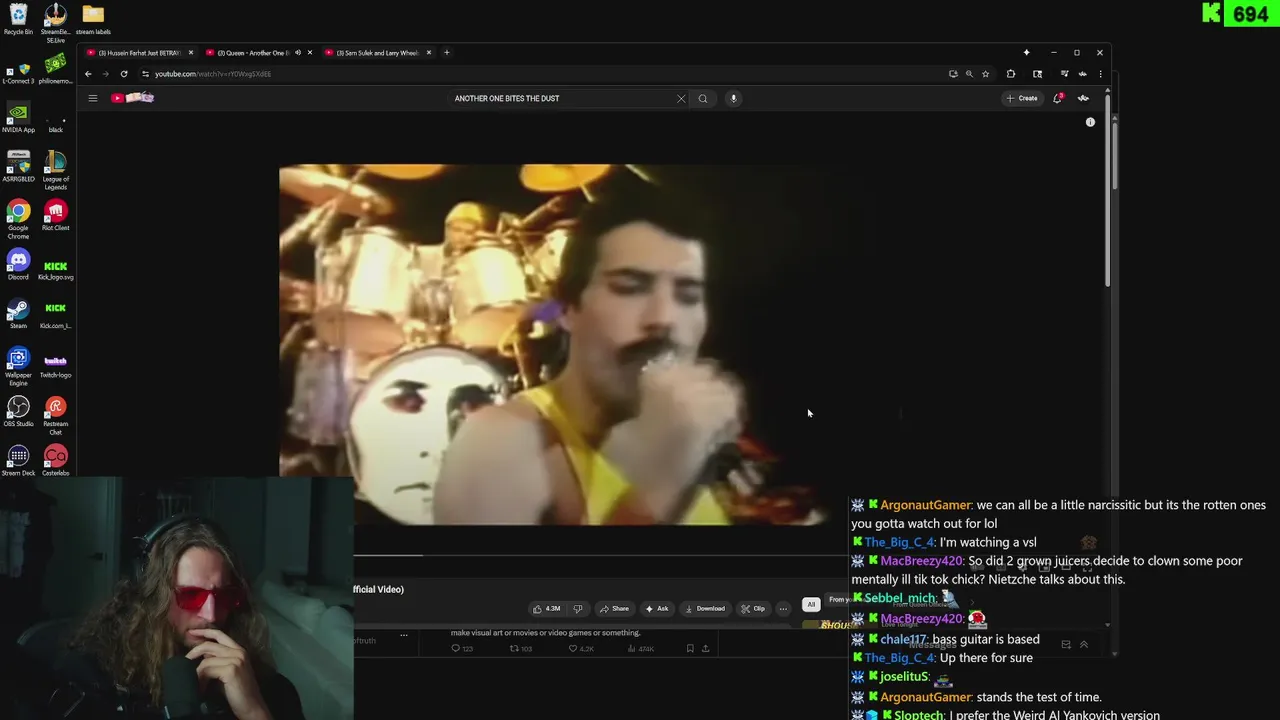Open the reply count 123 icon
This screenshot has height=720, width=1280.
461,648
